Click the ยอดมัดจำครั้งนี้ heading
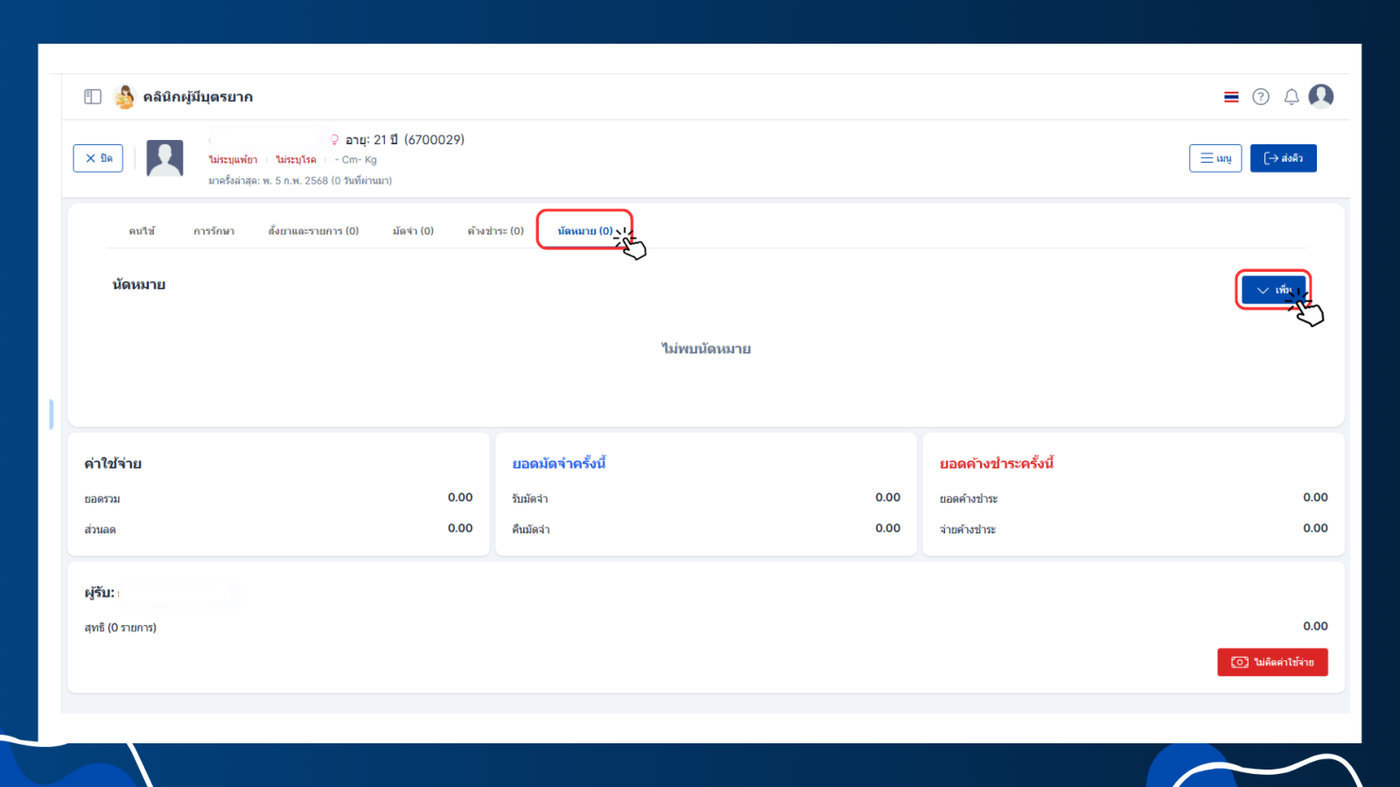This screenshot has width=1400, height=787. click(559, 464)
